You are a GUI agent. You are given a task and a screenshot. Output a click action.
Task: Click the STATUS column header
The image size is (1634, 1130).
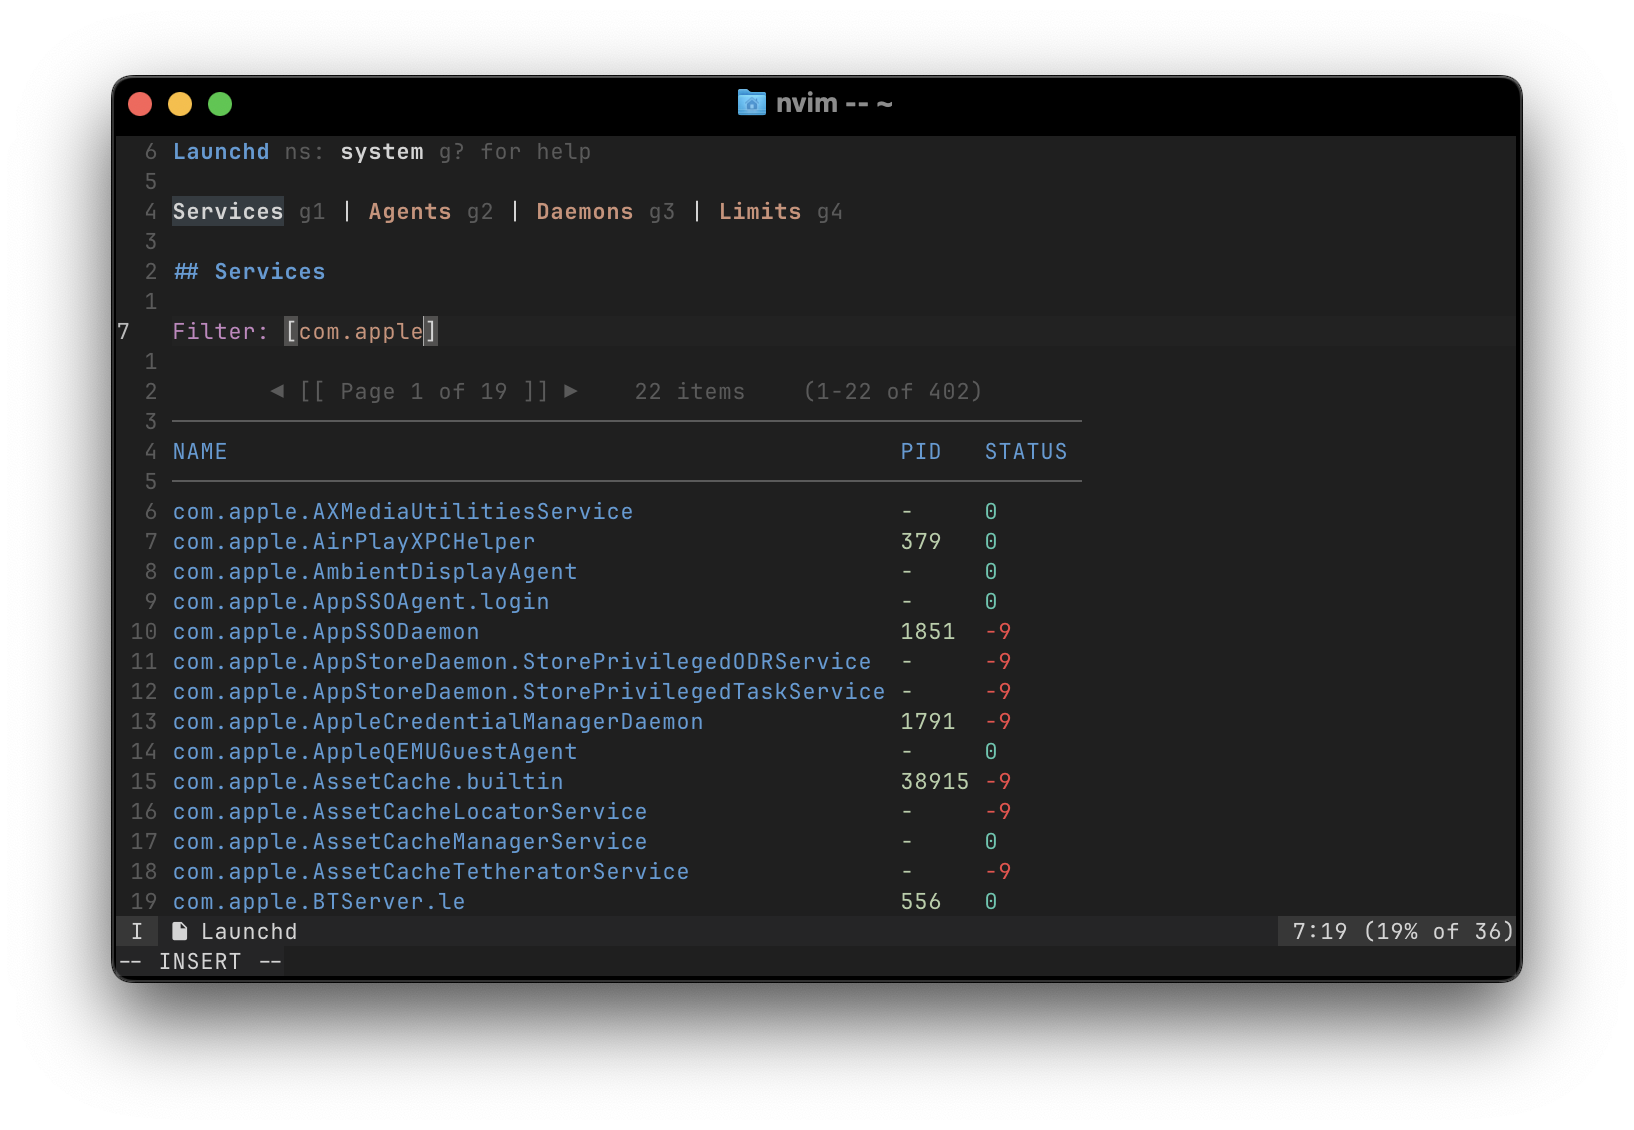(1026, 451)
